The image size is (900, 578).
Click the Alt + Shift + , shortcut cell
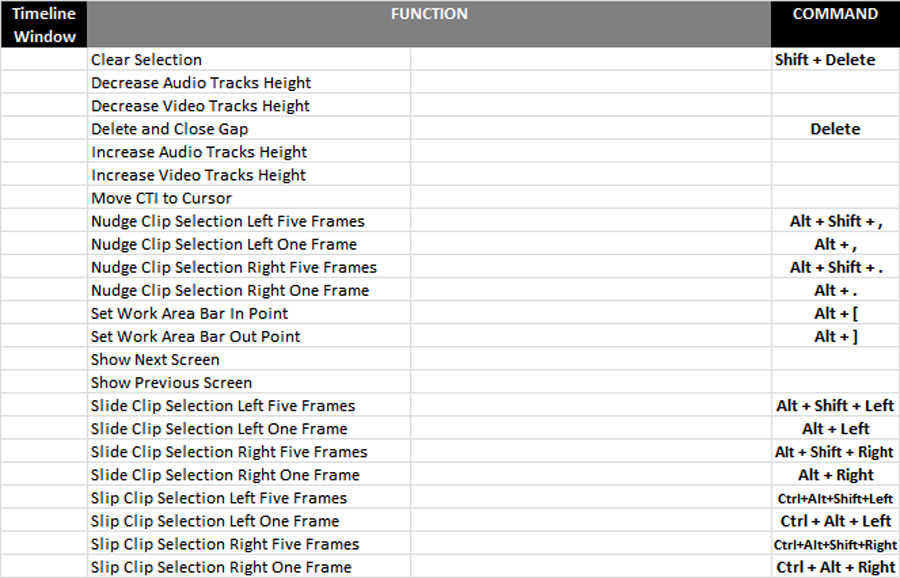[835, 221]
